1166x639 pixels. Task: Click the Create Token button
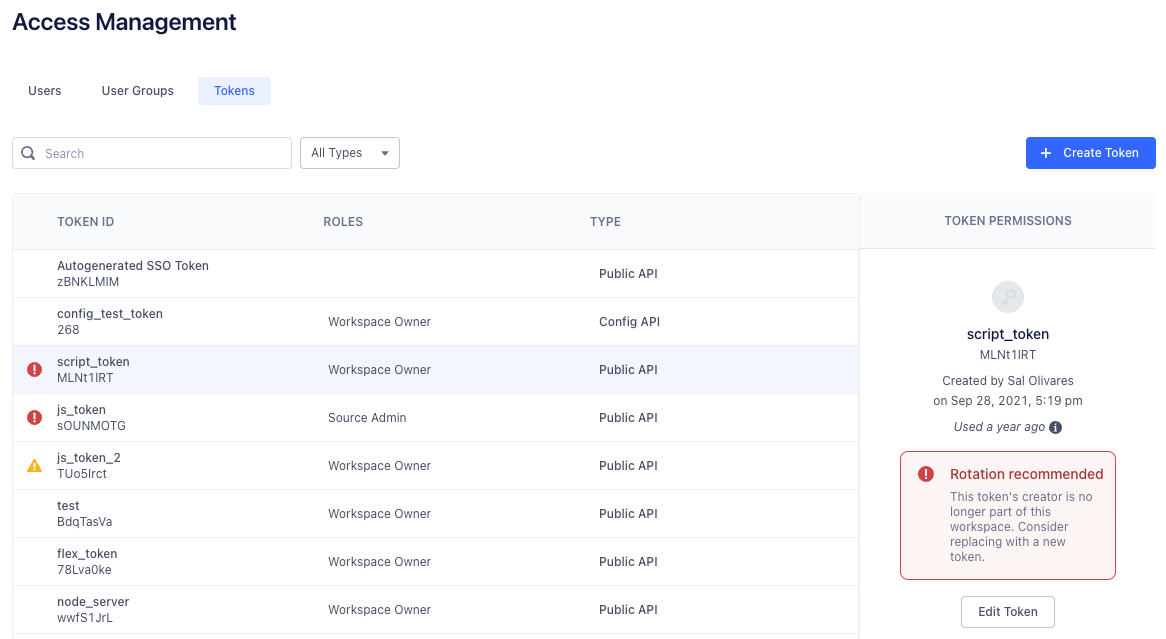pyautogui.click(x=1090, y=152)
